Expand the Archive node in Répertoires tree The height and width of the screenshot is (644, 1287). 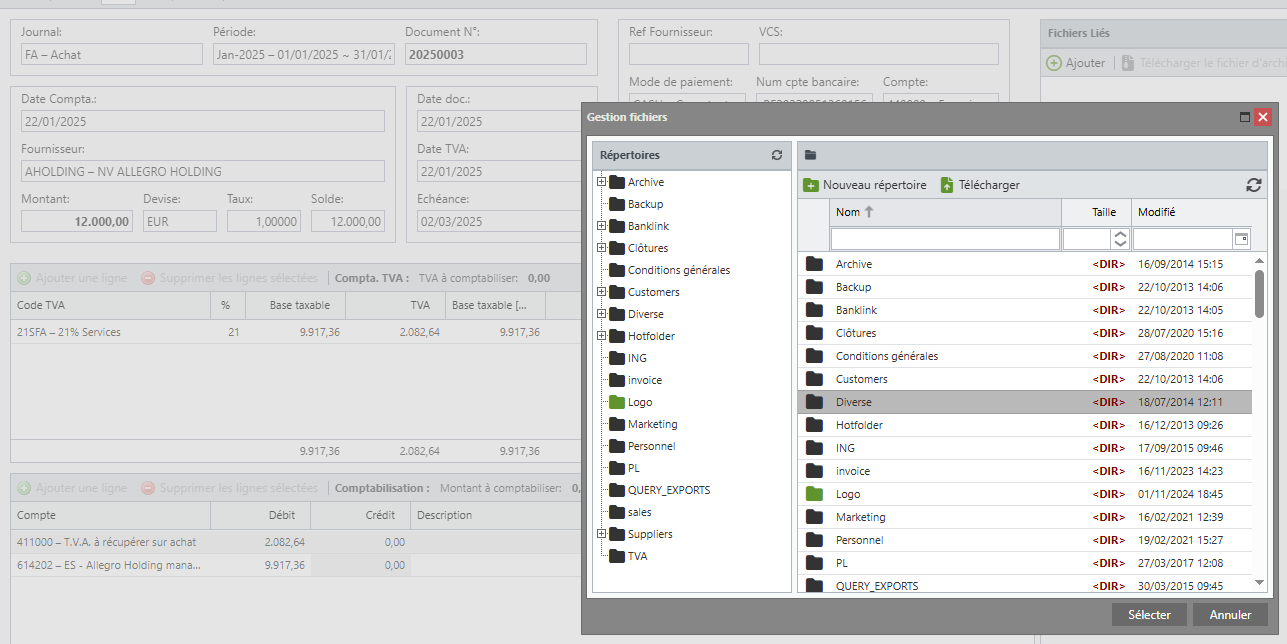[x=602, y=182]
